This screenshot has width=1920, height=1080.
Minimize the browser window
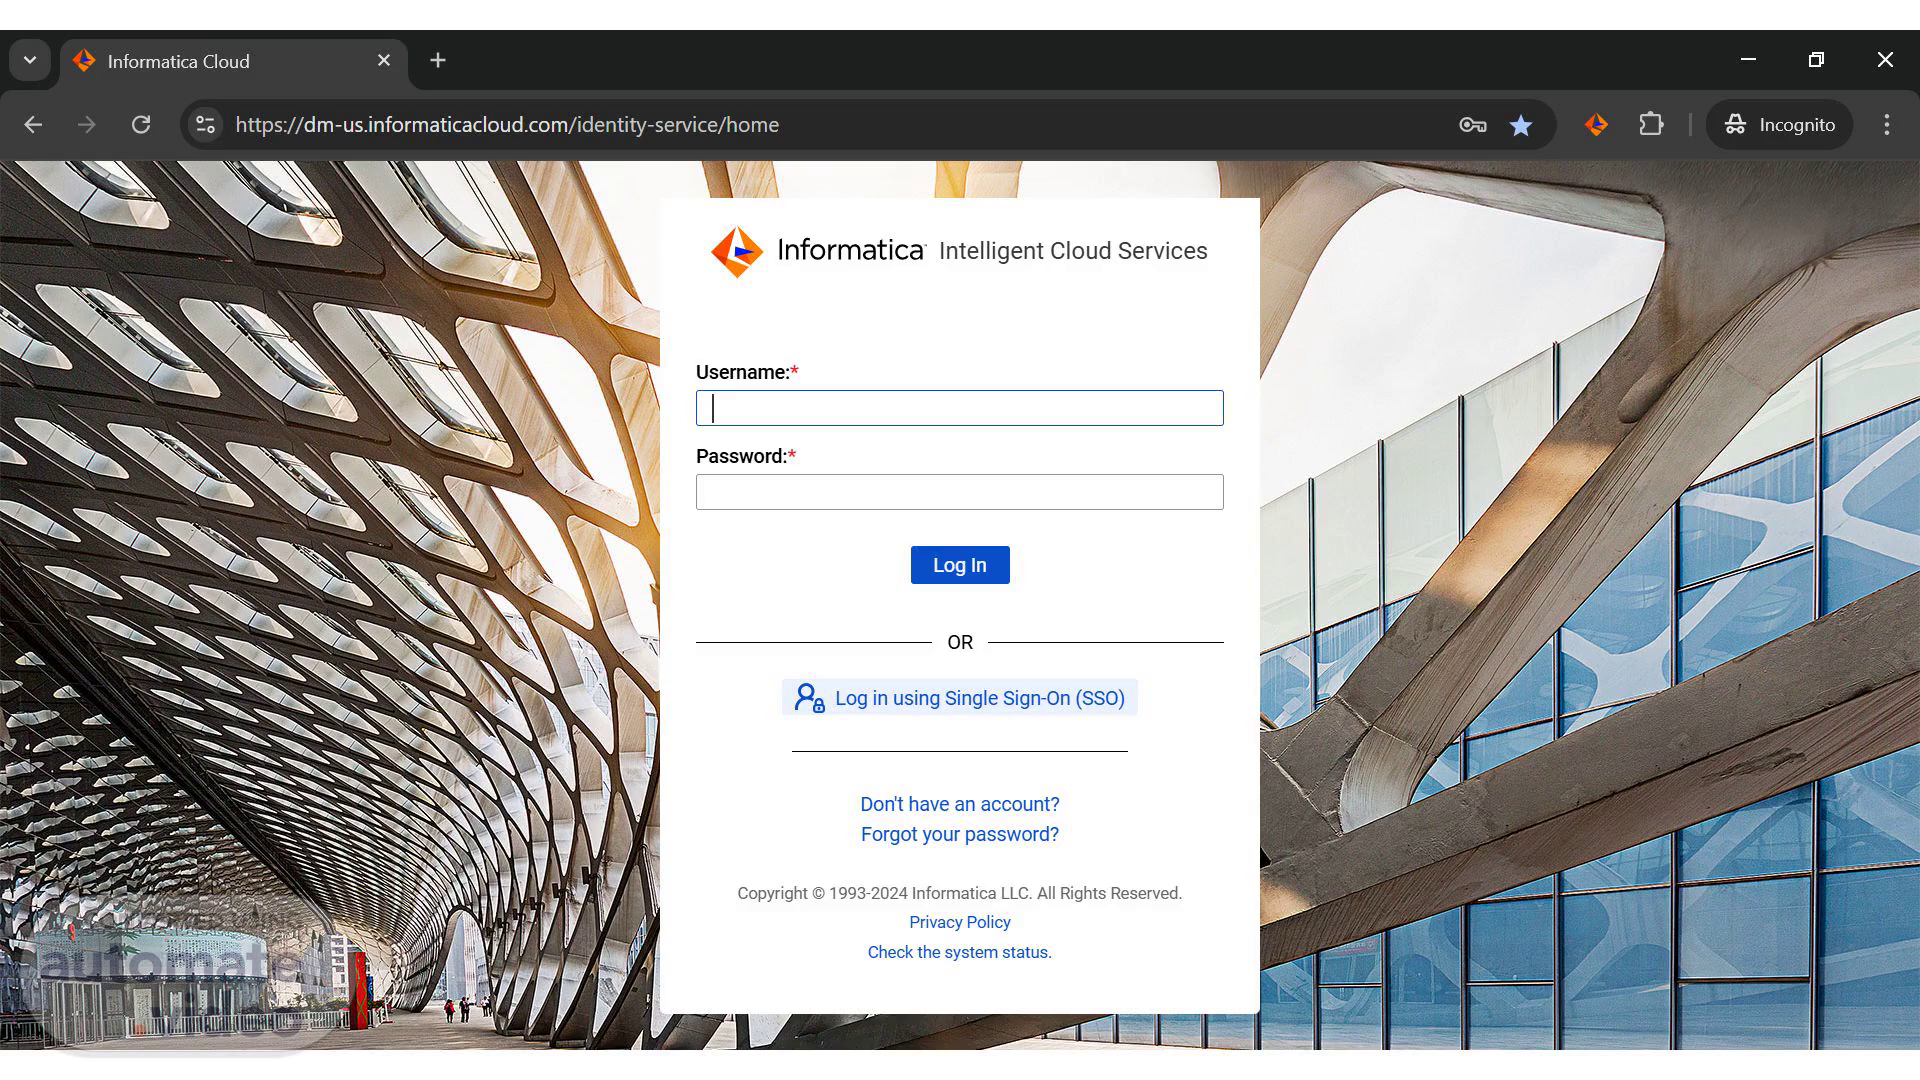click(1748, 60)
